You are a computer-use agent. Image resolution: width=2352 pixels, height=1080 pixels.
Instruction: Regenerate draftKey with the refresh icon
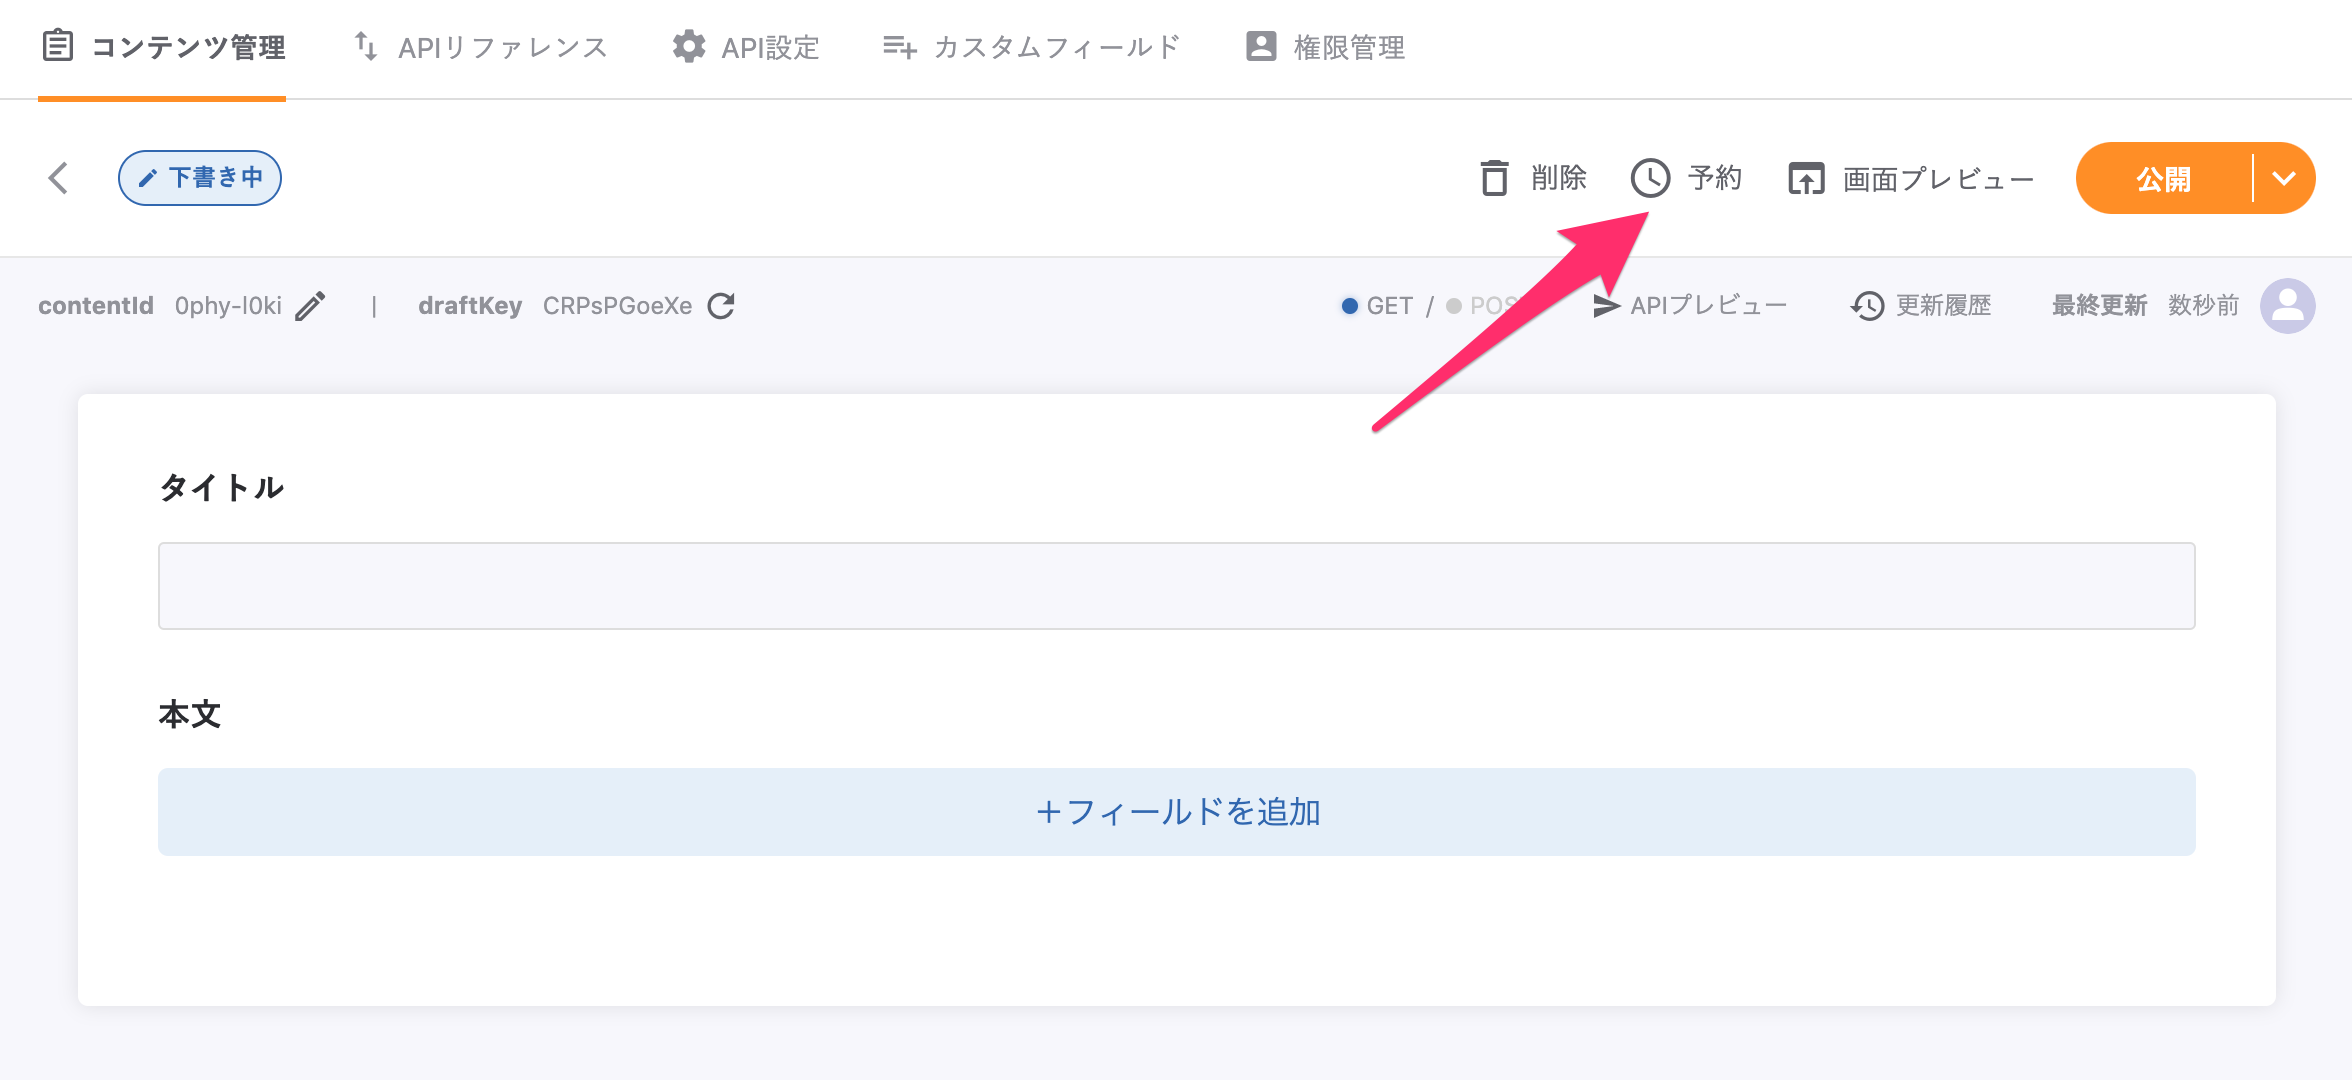721,306
